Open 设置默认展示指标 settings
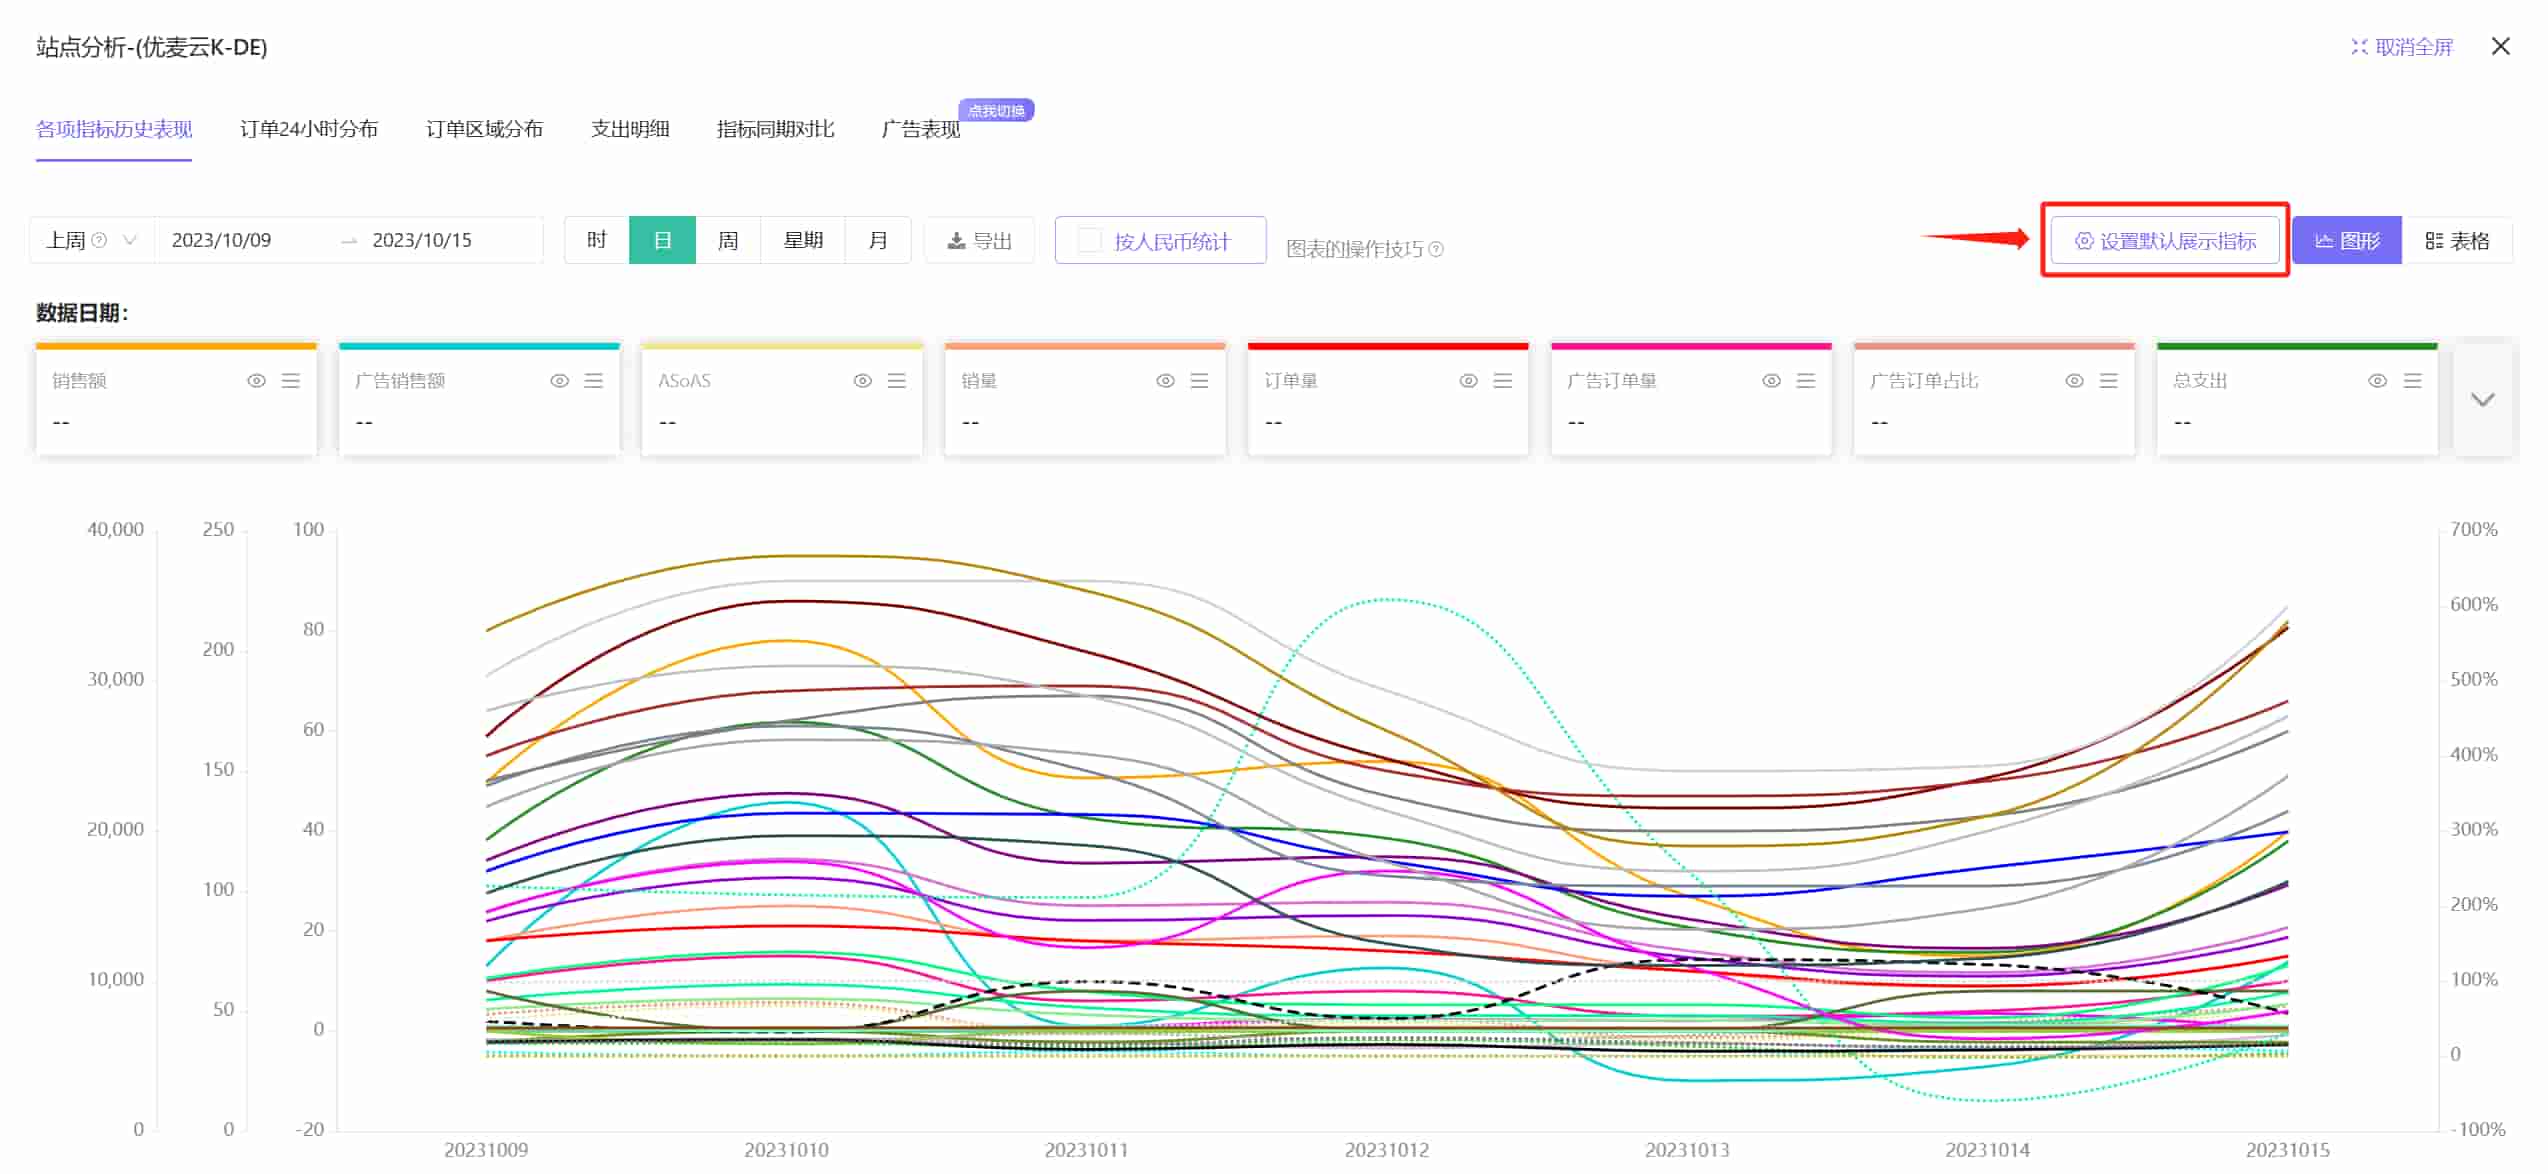Viewport: 2548px width, 1174px height. (2165, 241)
